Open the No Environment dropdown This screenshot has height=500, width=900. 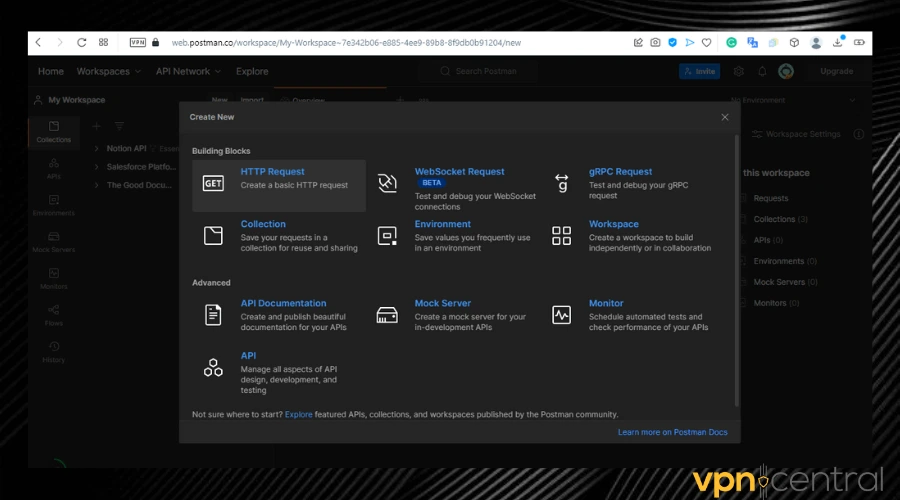pyautogui.click(x=792, y=100)
